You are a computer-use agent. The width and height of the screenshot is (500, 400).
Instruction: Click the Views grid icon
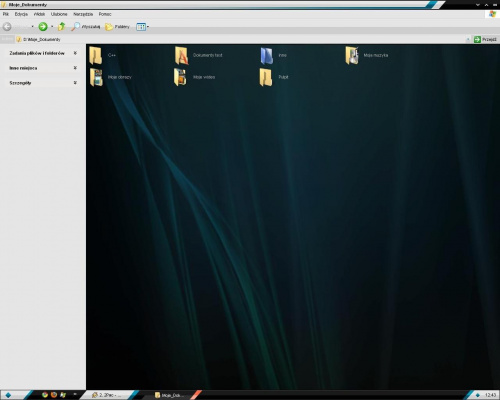pyautogui.click(x=141, y=27)
